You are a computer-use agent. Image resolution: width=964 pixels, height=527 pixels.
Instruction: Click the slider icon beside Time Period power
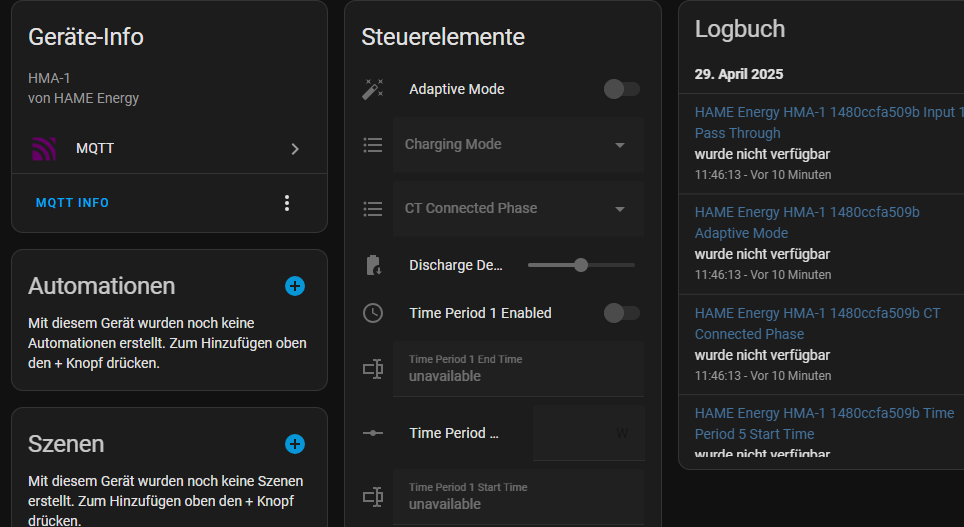(373, 433)
